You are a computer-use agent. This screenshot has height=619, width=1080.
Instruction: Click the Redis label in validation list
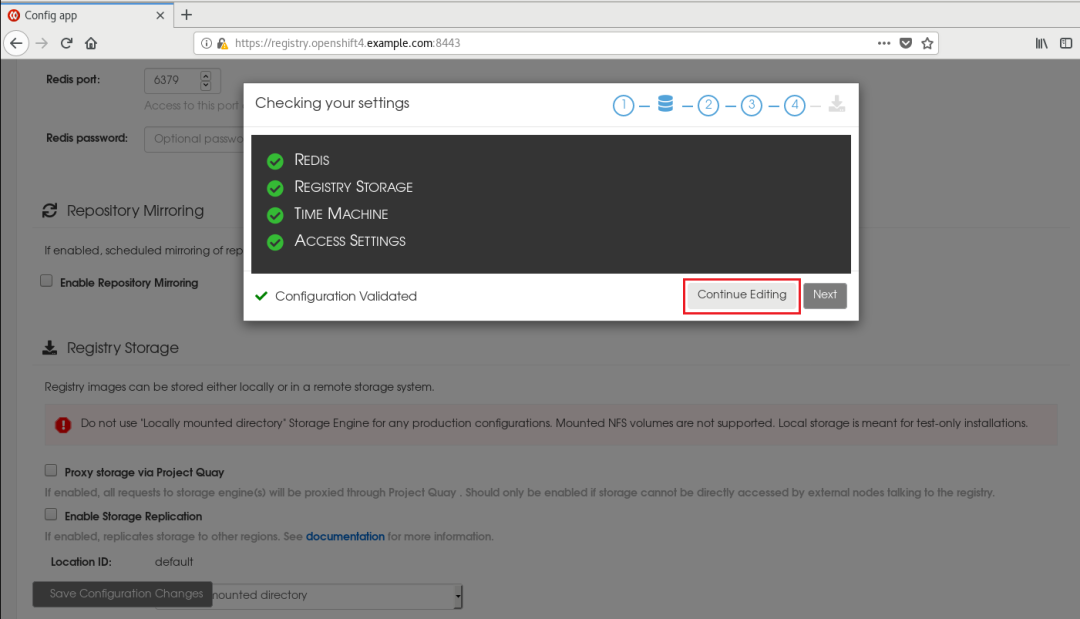311,160
